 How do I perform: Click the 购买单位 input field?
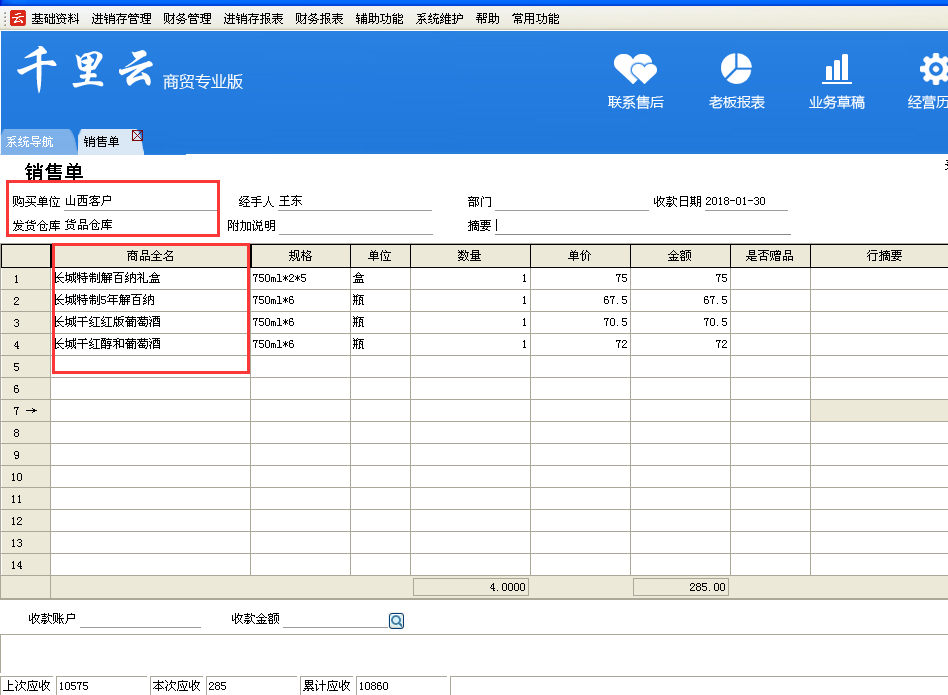(138, 201)
